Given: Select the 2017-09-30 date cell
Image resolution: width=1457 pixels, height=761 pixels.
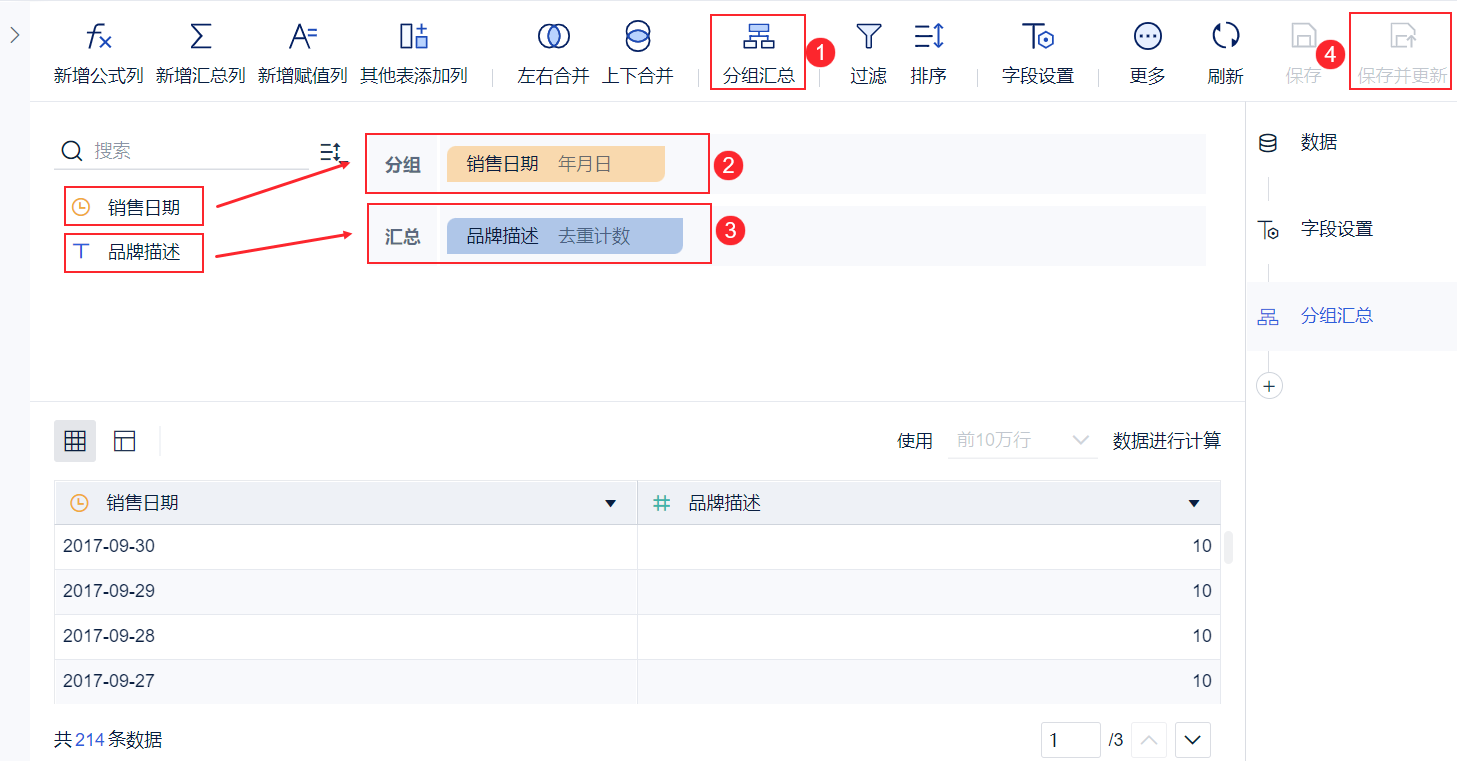Looking at the screenshot, I should pos(346,547).
